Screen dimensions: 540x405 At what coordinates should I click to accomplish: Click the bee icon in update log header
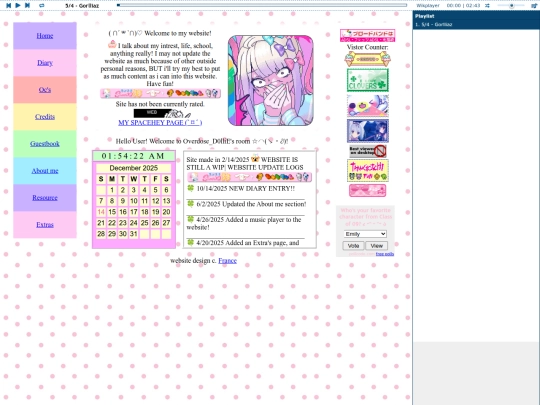(255, 159)
